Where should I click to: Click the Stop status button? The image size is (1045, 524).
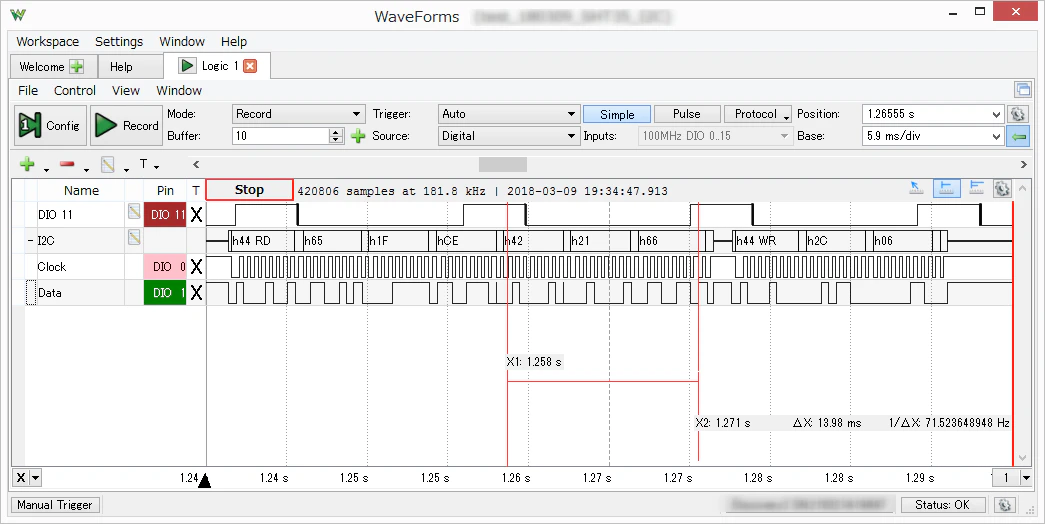click(x=249, y=190)
